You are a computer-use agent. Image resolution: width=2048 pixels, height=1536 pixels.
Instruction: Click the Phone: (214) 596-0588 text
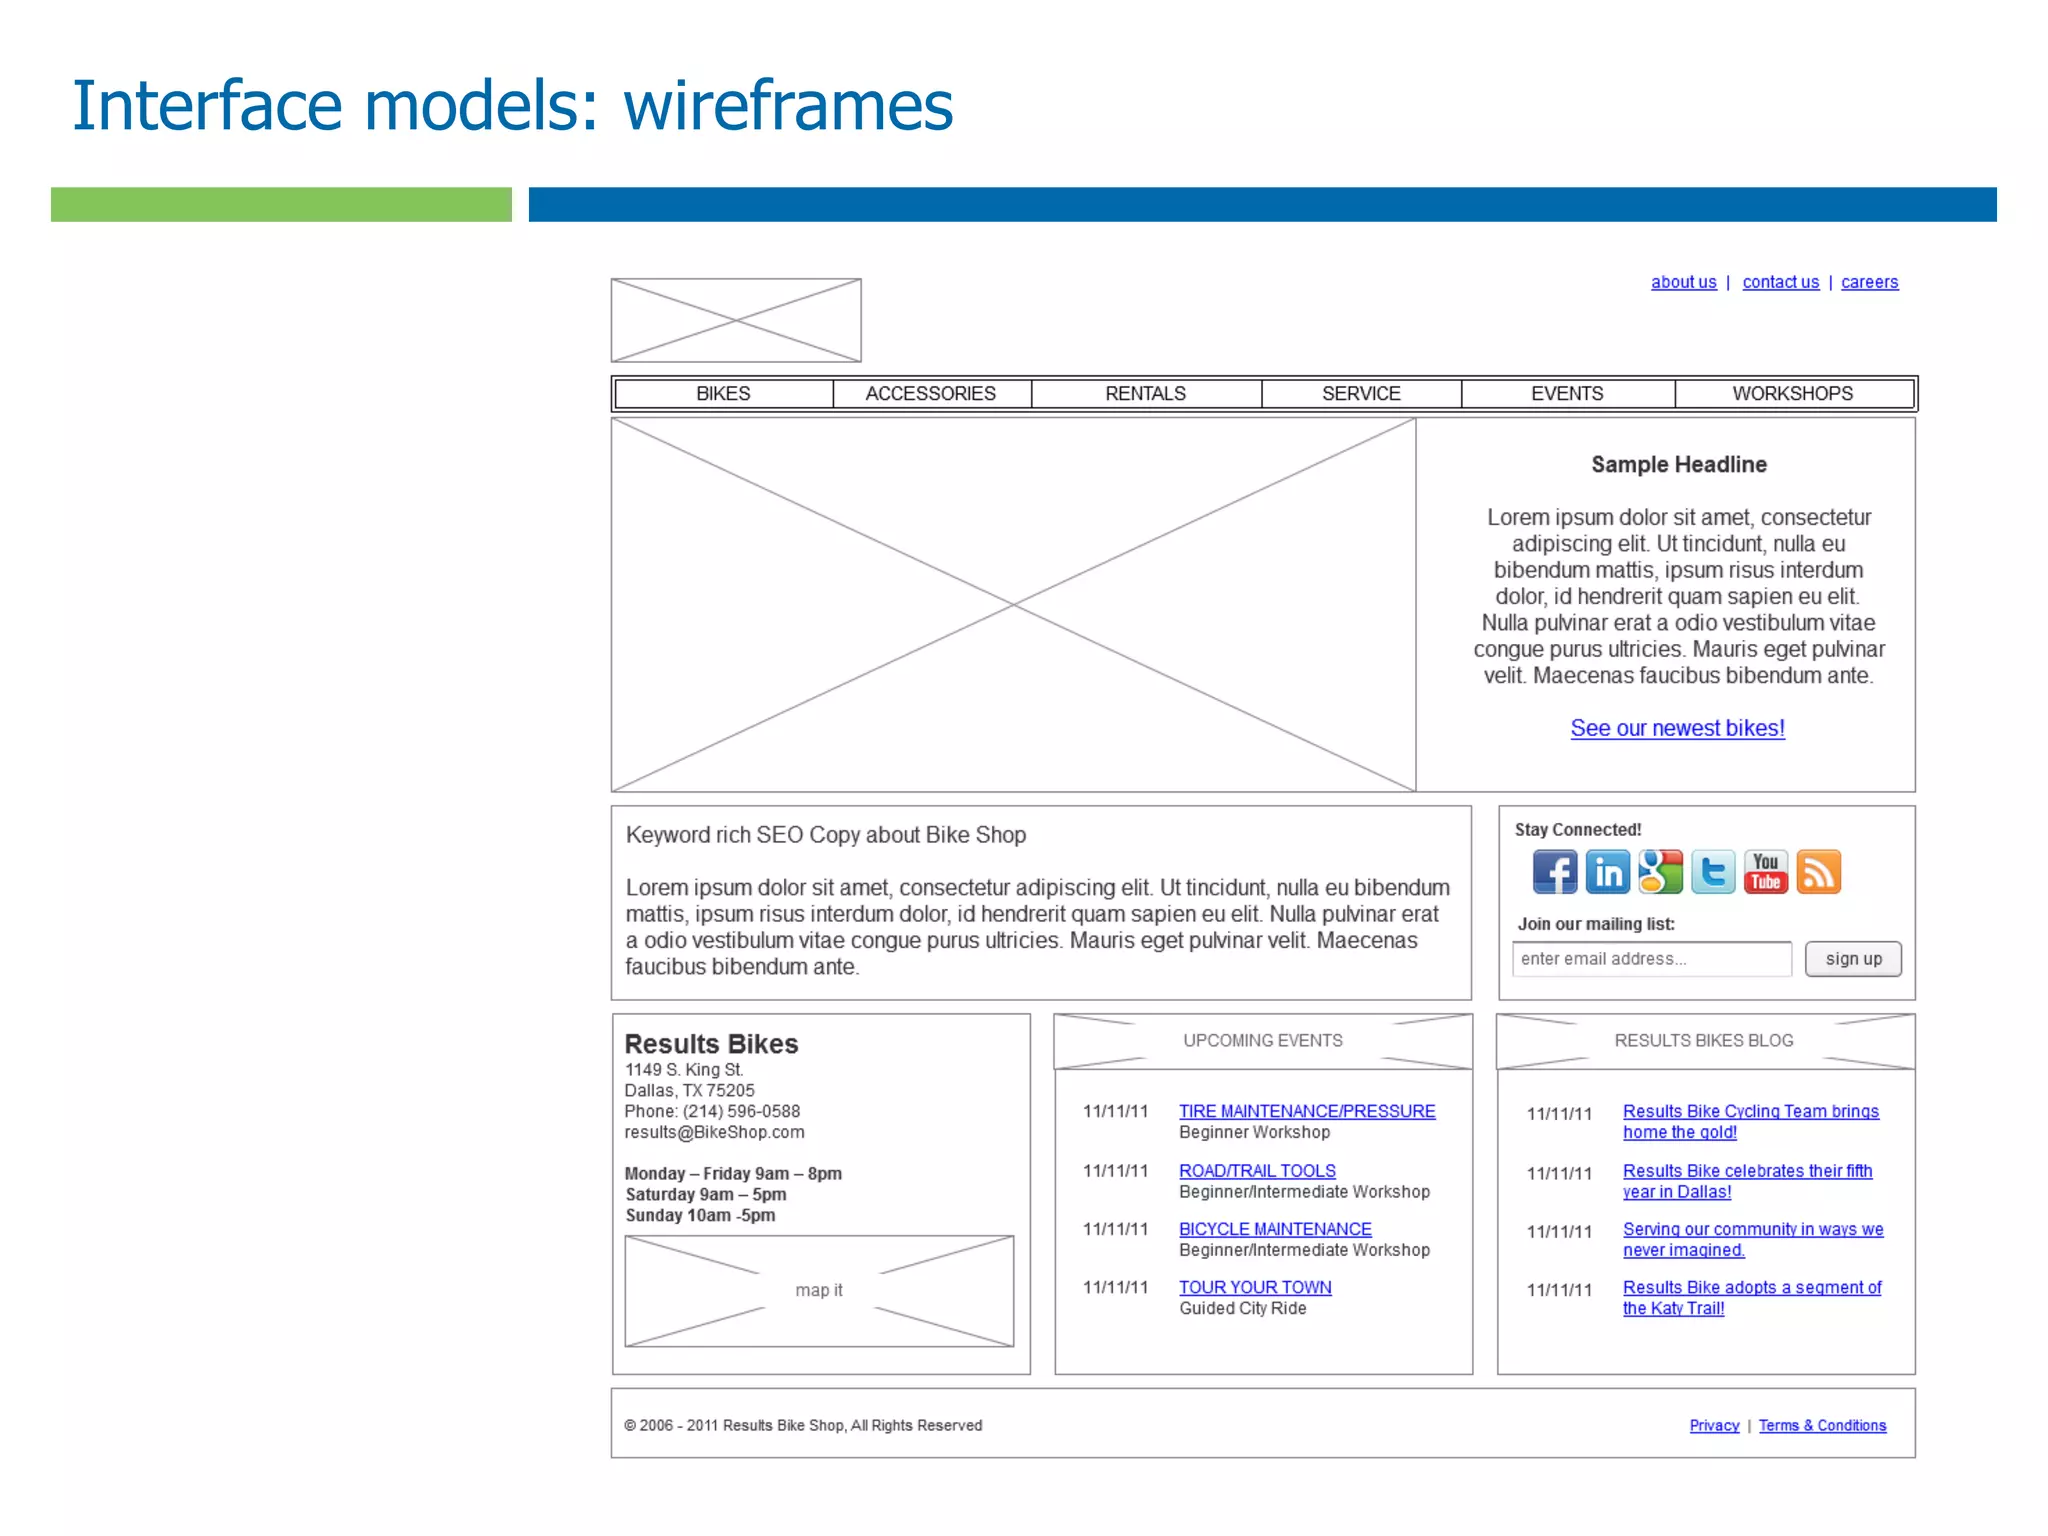[x=712, y=1111]
